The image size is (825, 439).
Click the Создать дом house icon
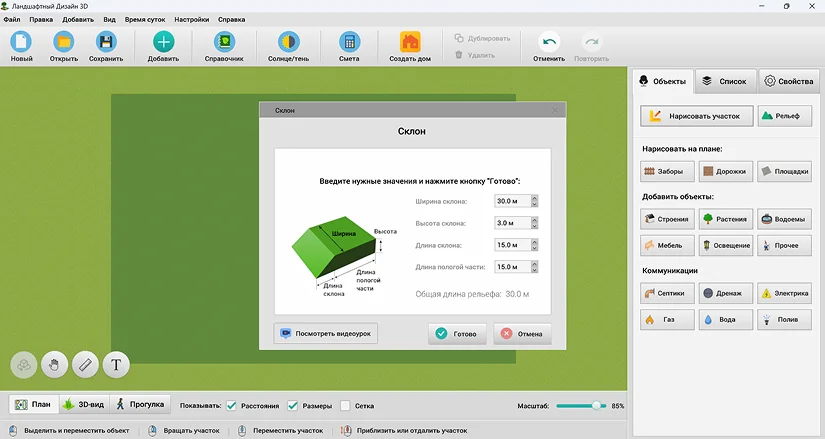point(410,42)
